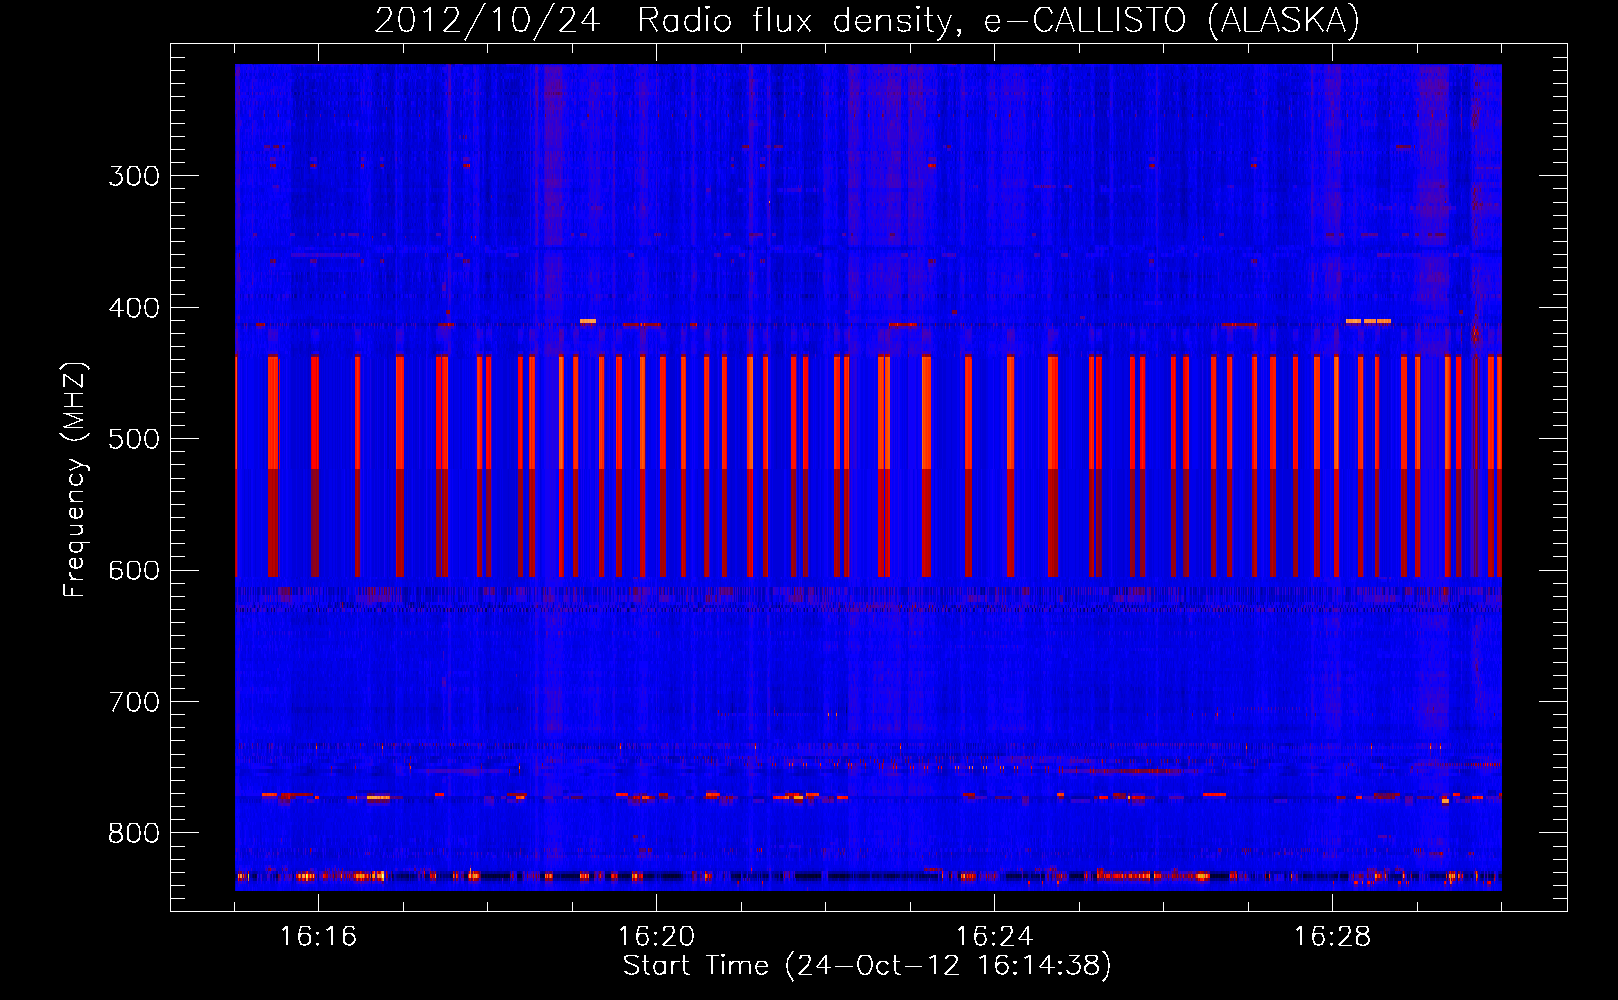Select the 800 frequency tick label

134,834
